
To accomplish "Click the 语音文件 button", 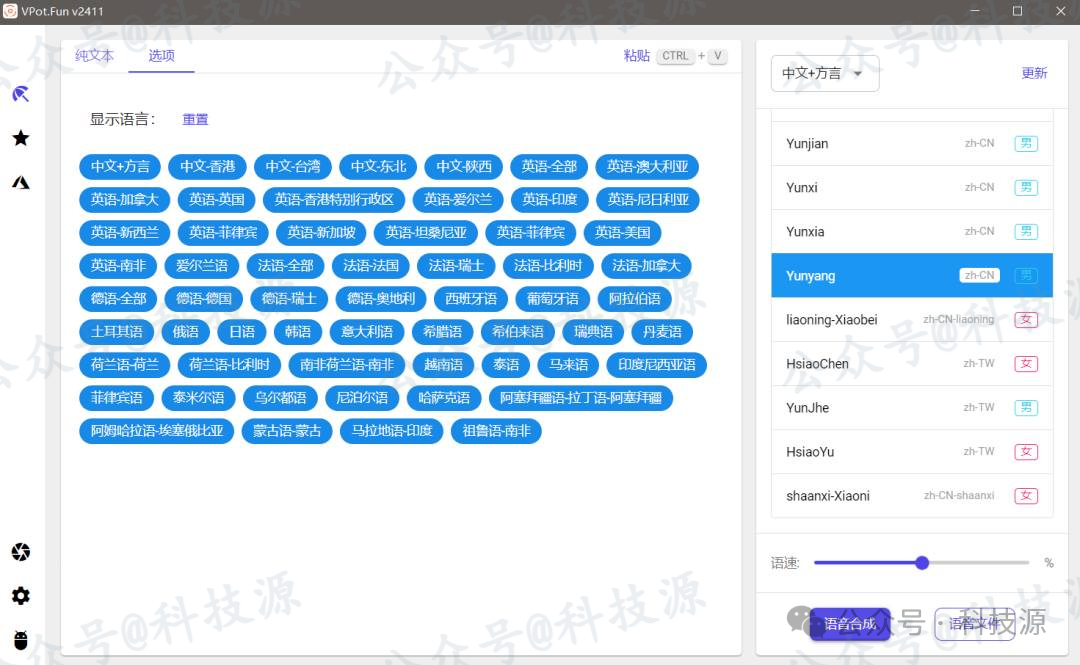I will click(x=974, y=624).
